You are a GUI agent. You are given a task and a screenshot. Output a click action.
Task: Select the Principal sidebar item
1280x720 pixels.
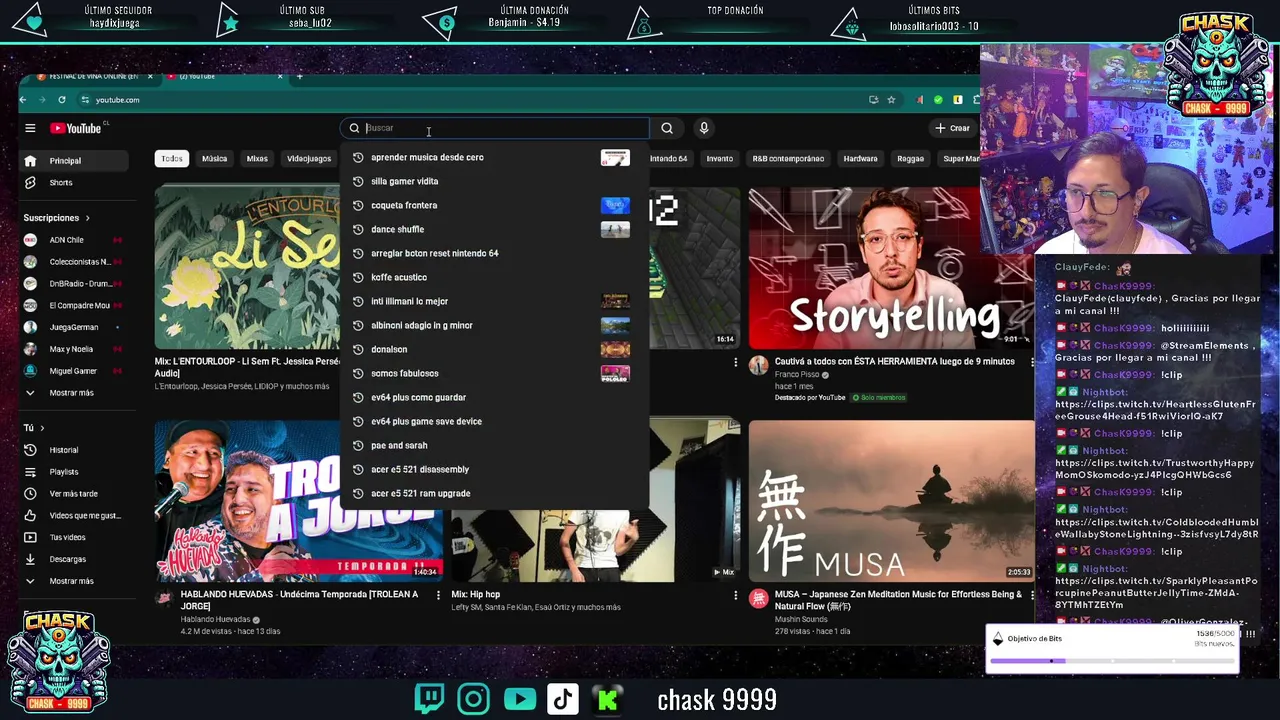75,161
